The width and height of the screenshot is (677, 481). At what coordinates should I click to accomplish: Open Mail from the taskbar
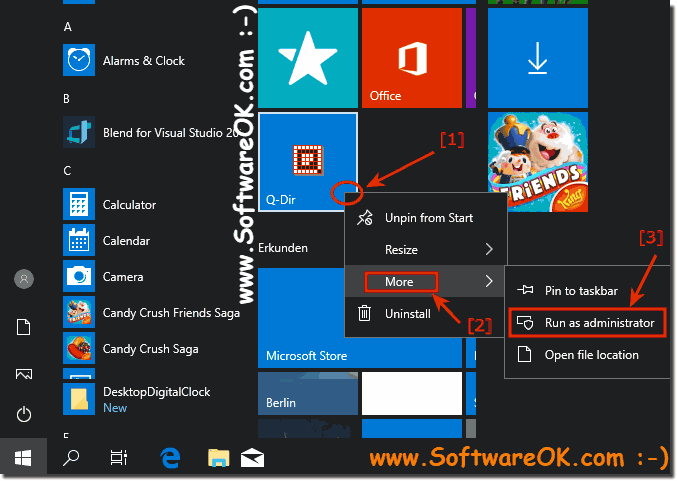tap(252, 458)
